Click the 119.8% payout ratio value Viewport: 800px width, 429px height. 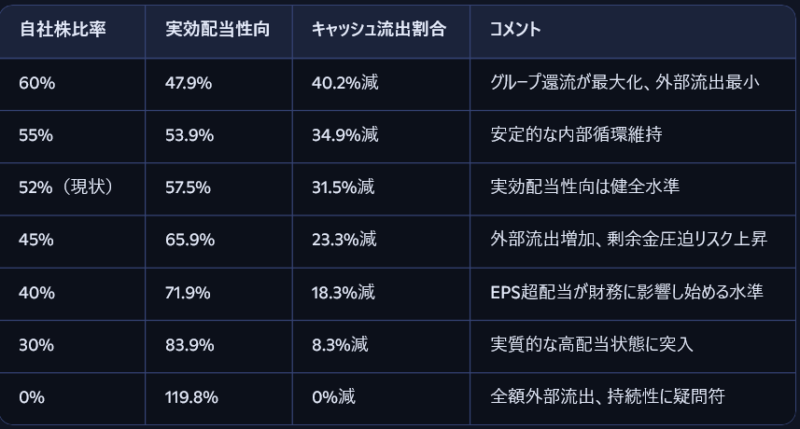coord(192,397)
